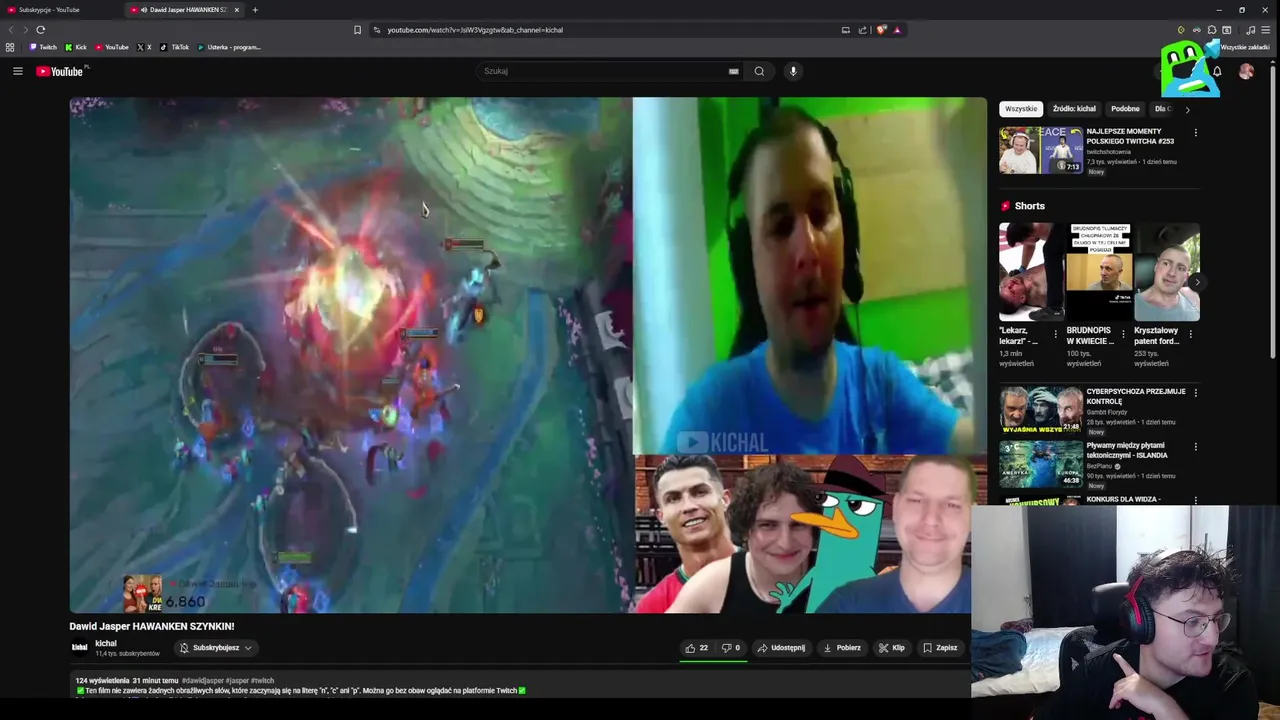The image size is (1280, 720).
Task: Open the Brudnopis w kwiecie short
Action: 1099,272
